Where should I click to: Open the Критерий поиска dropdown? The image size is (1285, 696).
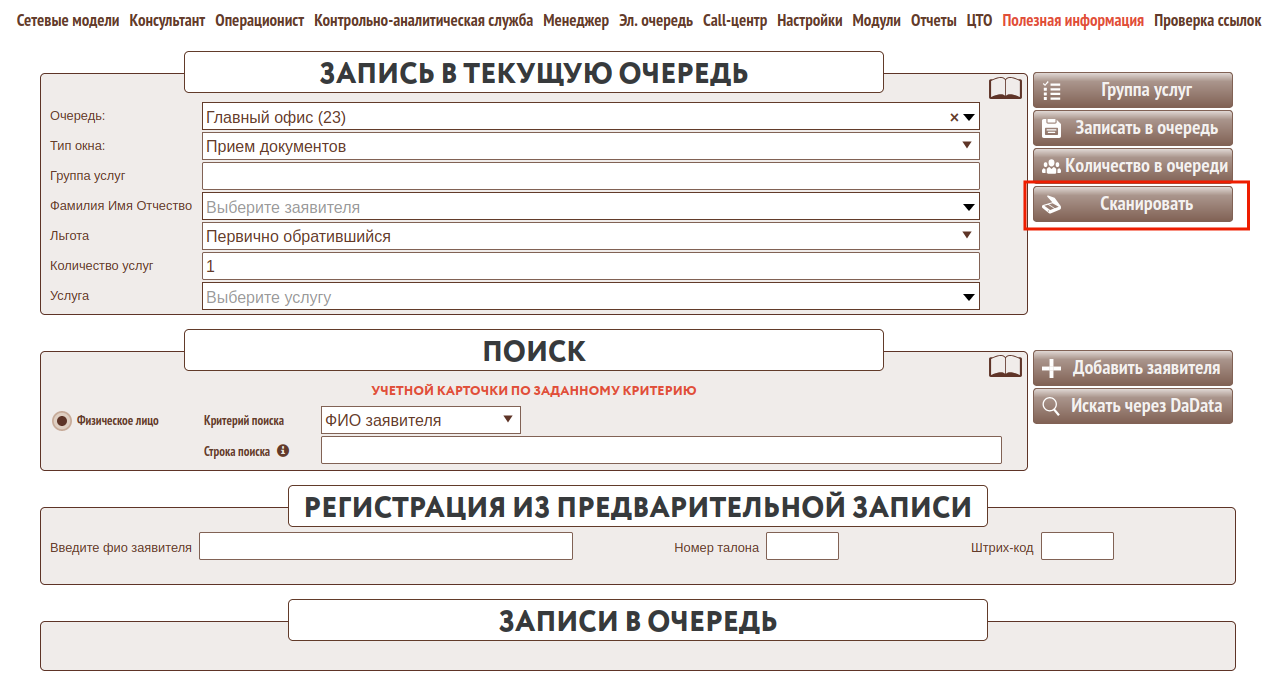pos(508,419)
